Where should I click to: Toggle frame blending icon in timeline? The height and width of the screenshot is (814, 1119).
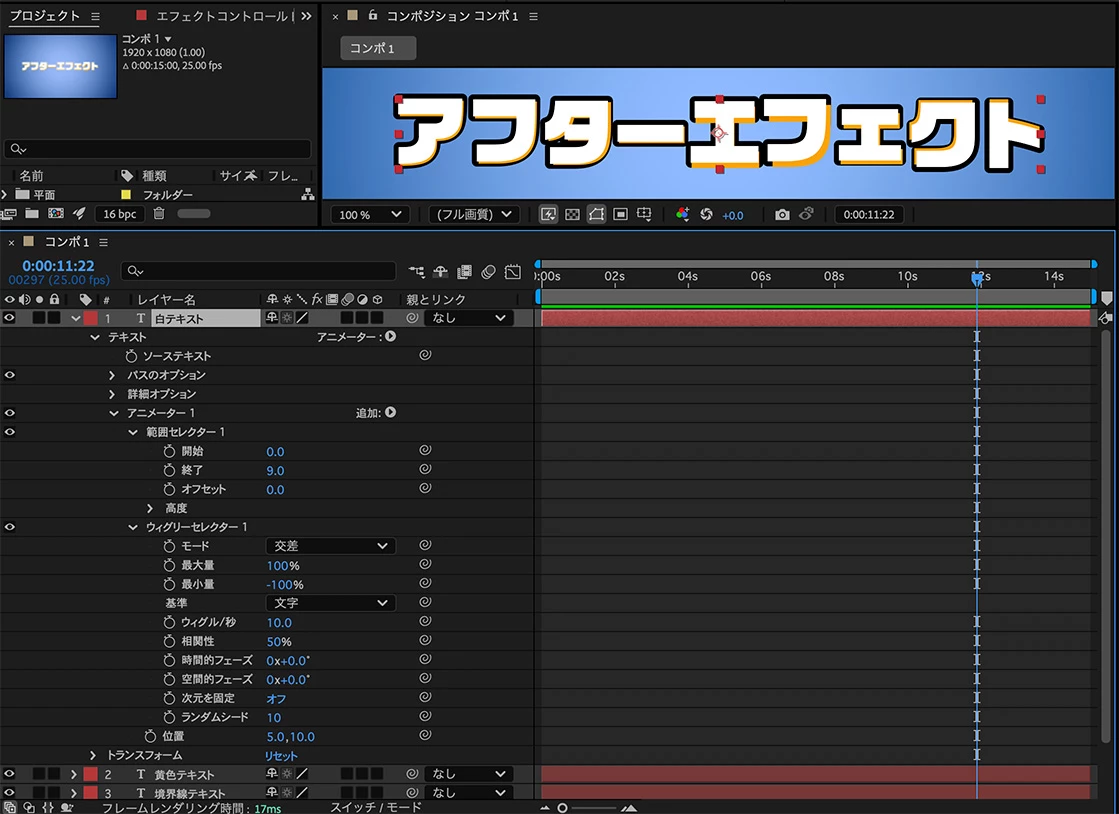click(x=465, y=272)
